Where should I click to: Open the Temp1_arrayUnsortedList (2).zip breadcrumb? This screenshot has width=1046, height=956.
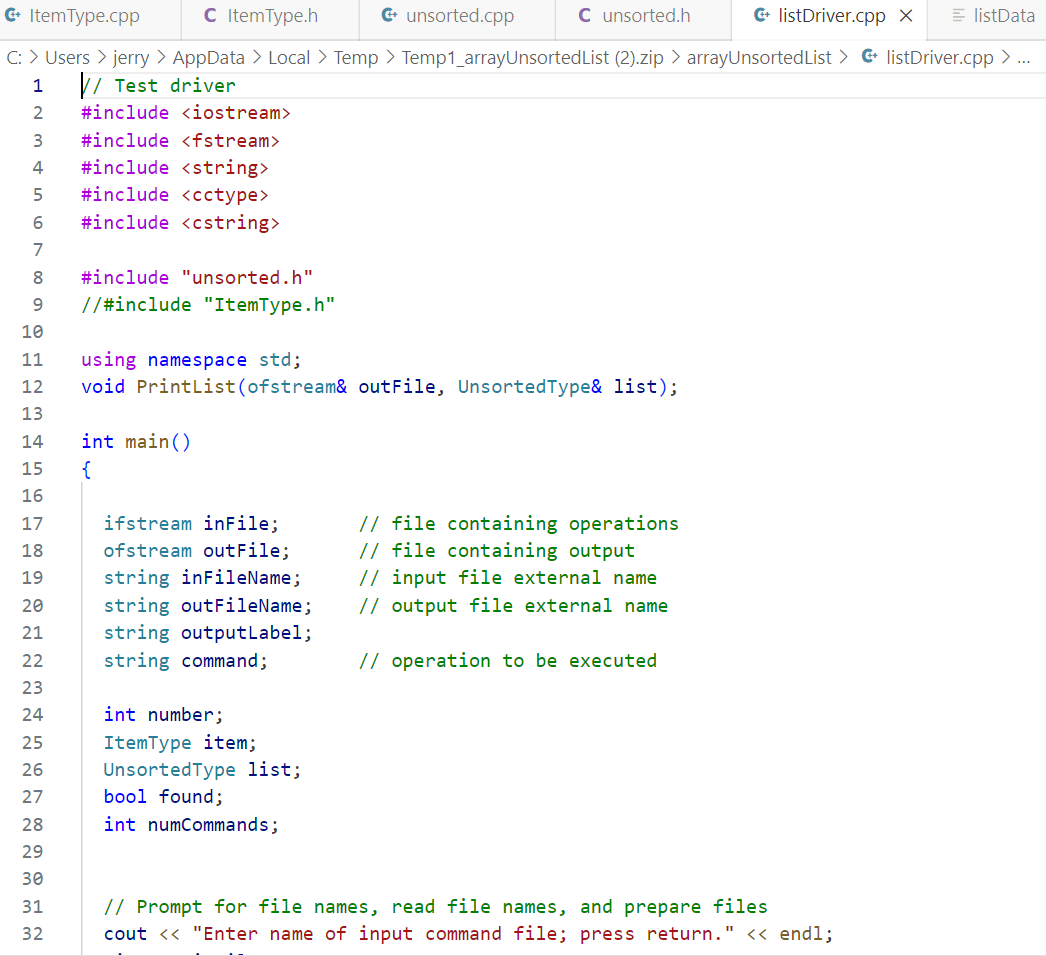click(532, 58)
